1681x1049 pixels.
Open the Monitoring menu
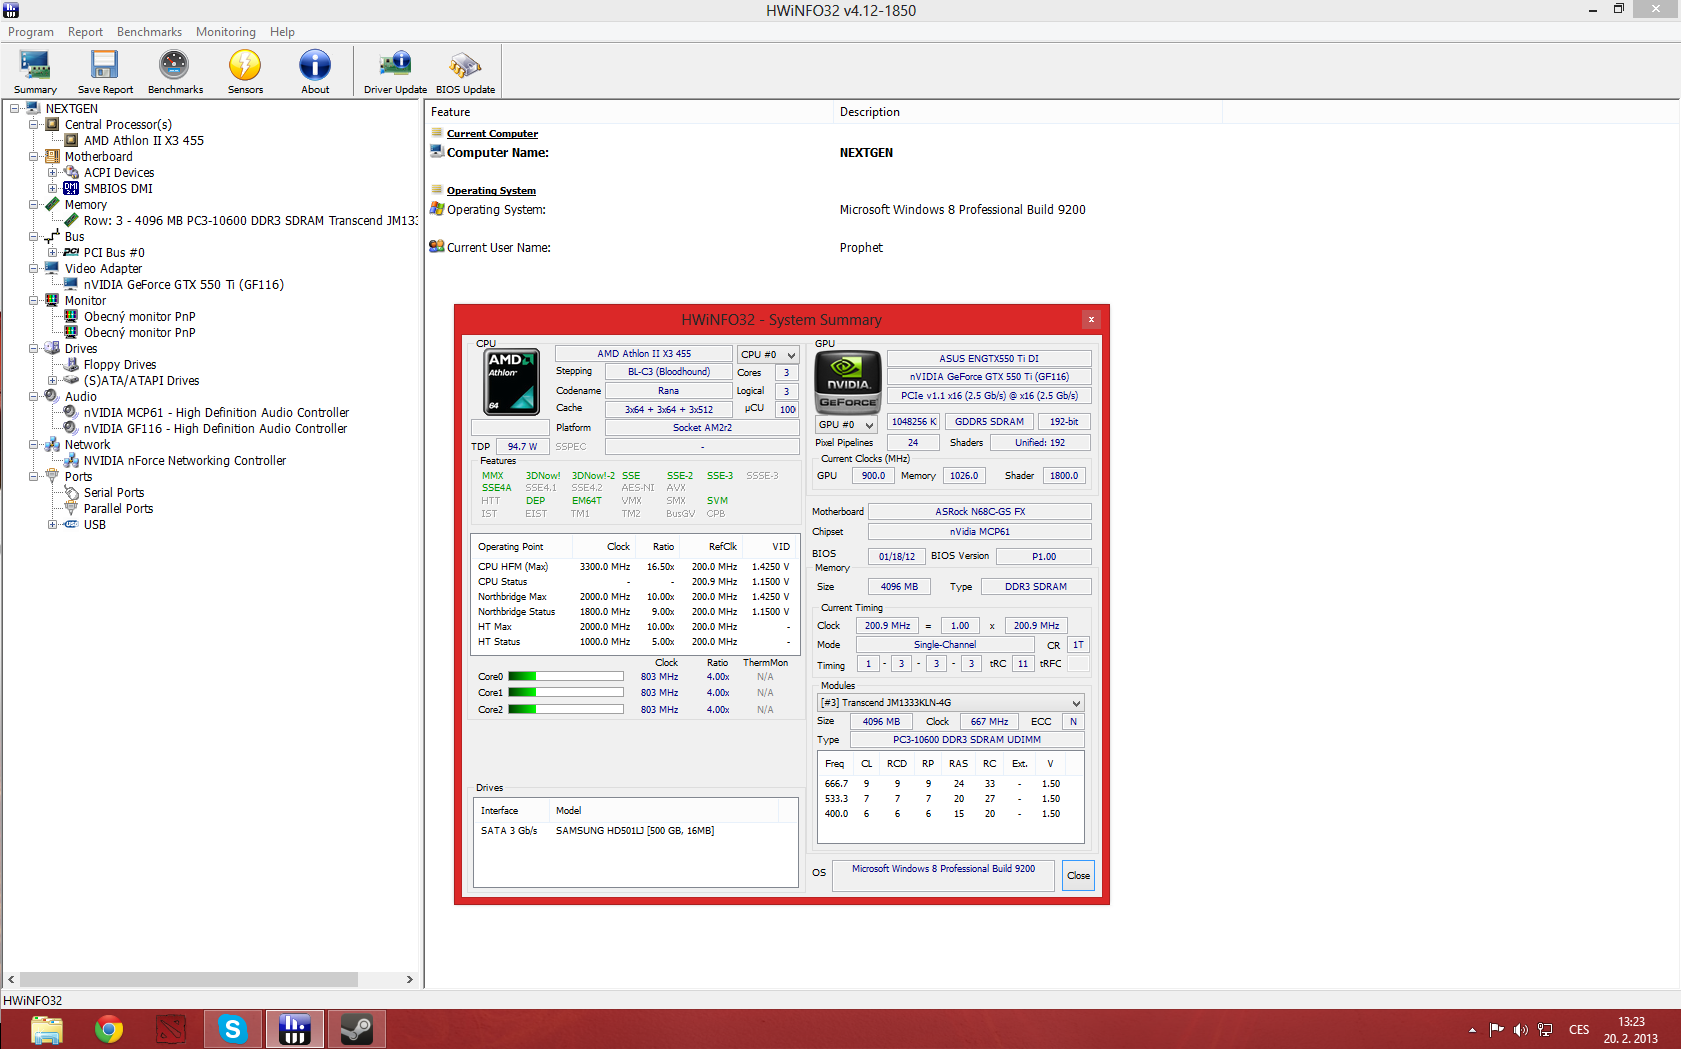[226, 32]
